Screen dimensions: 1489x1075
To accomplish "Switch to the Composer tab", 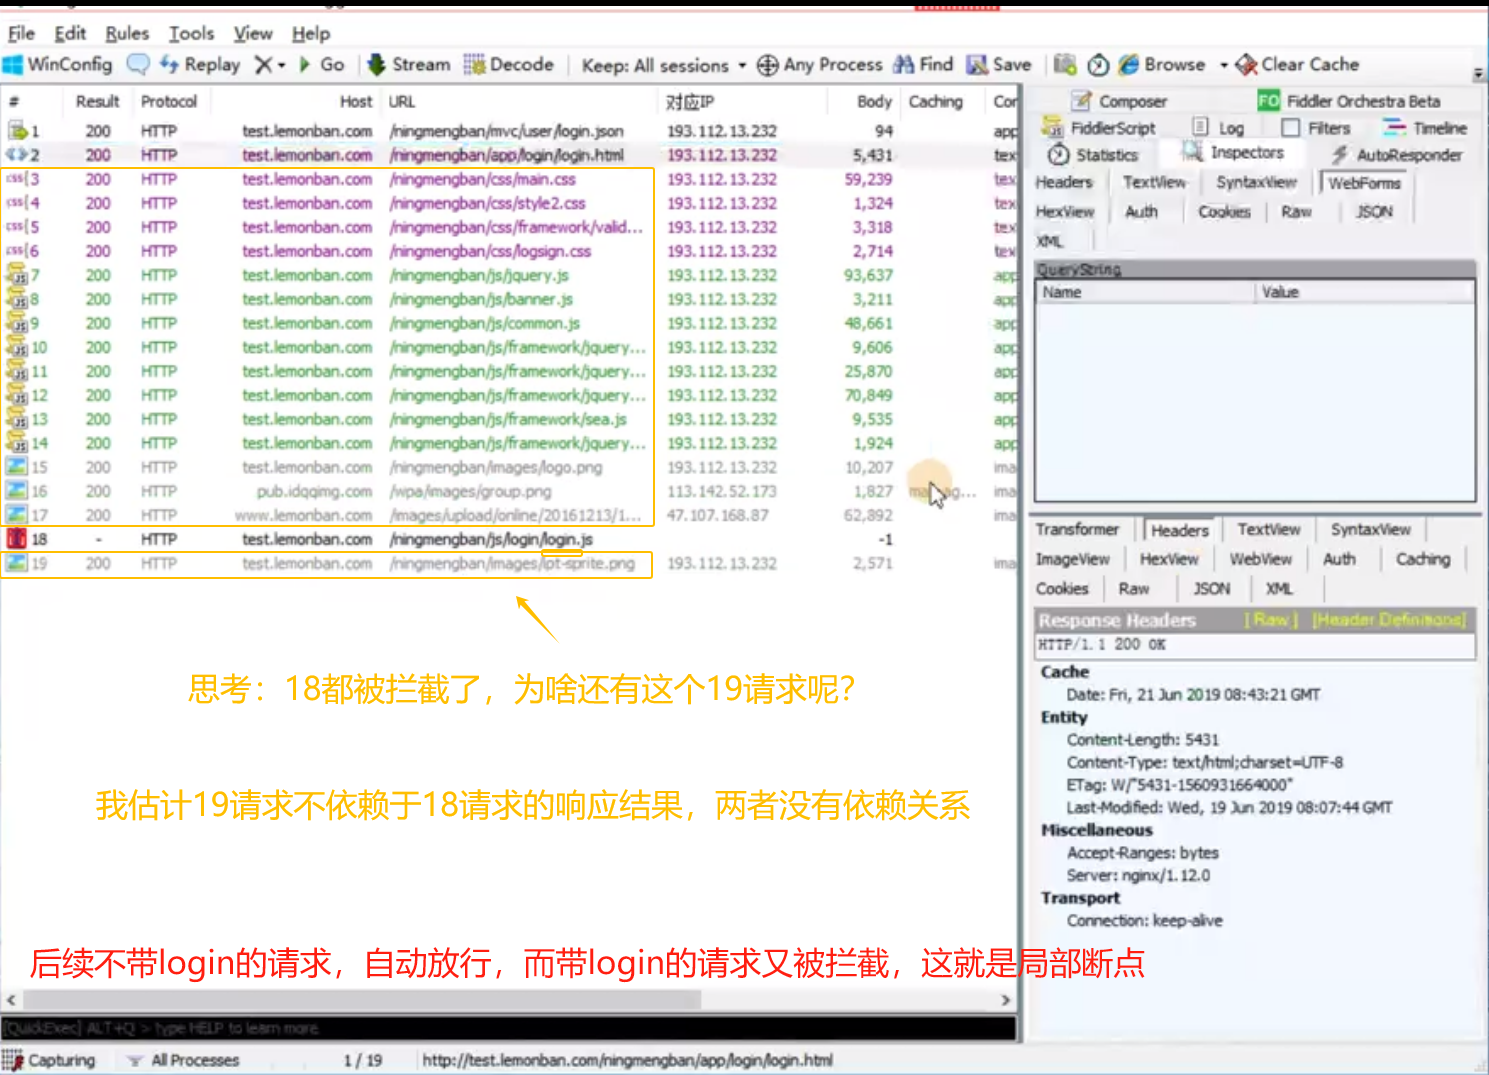I will tap(1119, 101).
